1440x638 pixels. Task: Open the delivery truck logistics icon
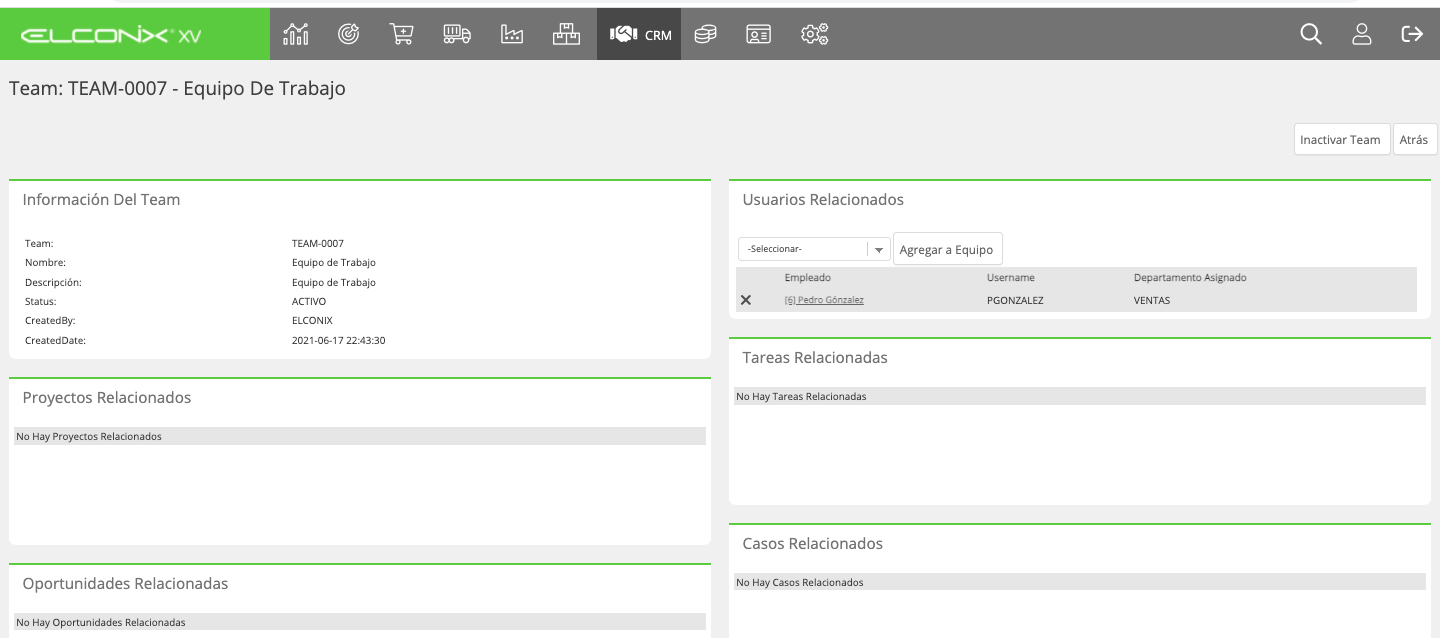(457, 34)
